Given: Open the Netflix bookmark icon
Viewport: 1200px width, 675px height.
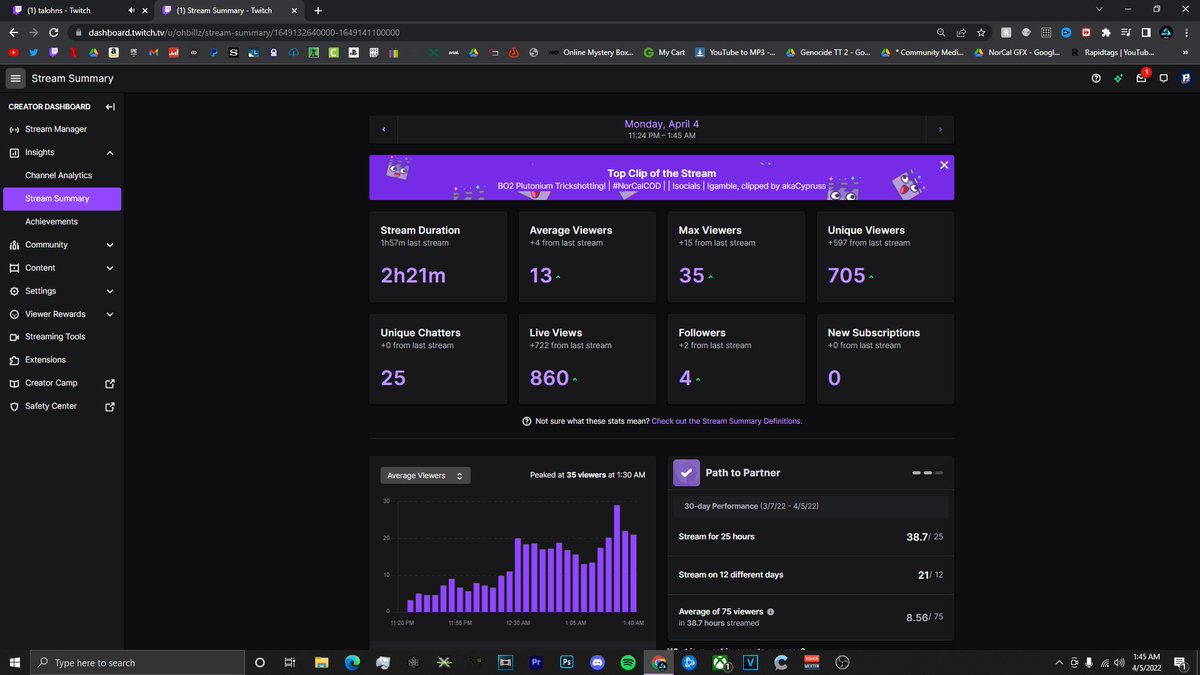Looking at the screenshot, I should click(74, 52).
